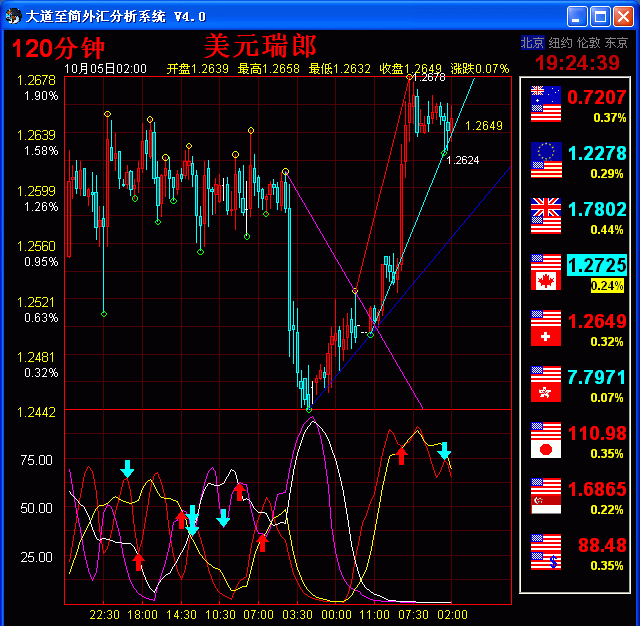
Task: Minimize the 大道至简外汇分析系统 window
Action: tap(577, 17)
